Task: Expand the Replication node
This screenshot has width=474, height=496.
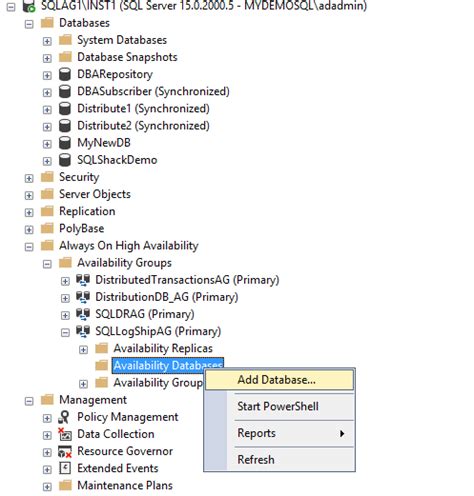Action: coord(29,213)
